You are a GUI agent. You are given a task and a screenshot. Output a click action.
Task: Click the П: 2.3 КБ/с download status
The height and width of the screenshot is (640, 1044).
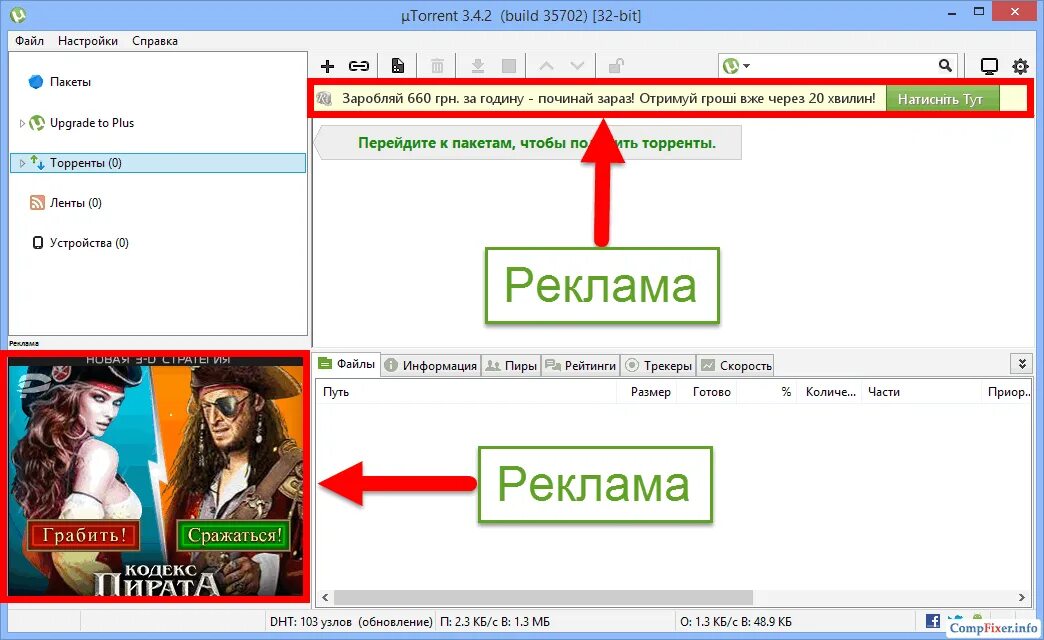tap(495, 622)
